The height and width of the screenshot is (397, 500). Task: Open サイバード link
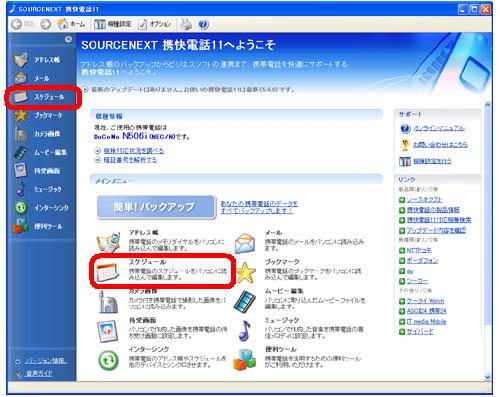pos(420,332)
